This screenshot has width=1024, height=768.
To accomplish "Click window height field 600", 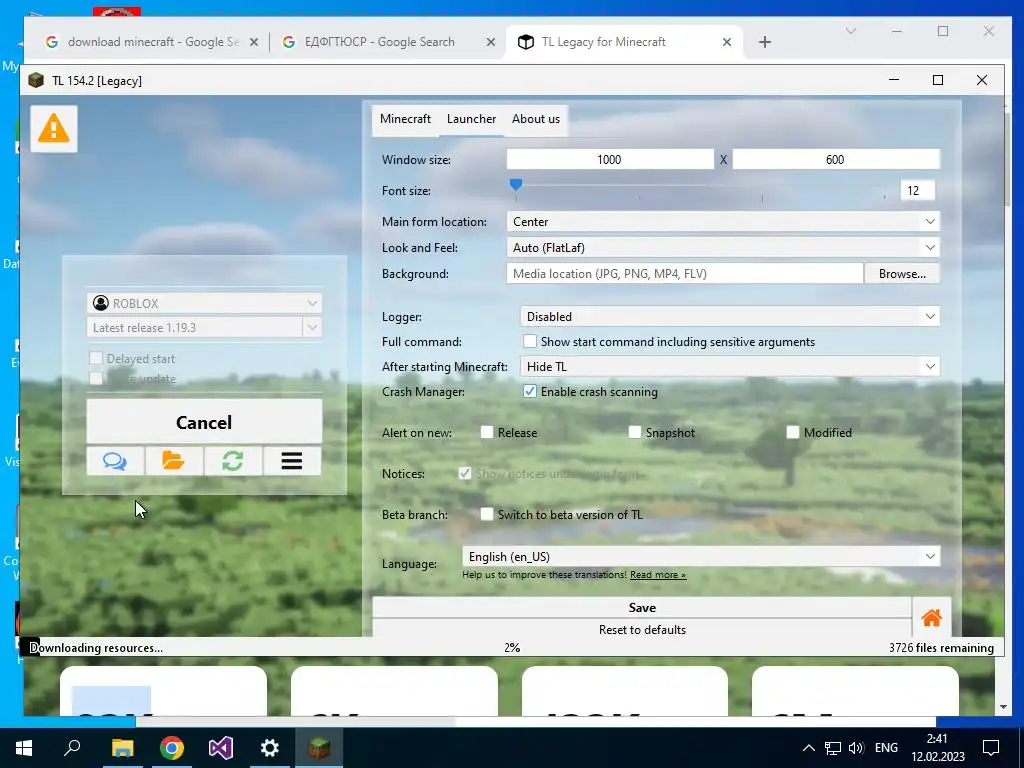I will pyautogui.click(x=835, y=159).
